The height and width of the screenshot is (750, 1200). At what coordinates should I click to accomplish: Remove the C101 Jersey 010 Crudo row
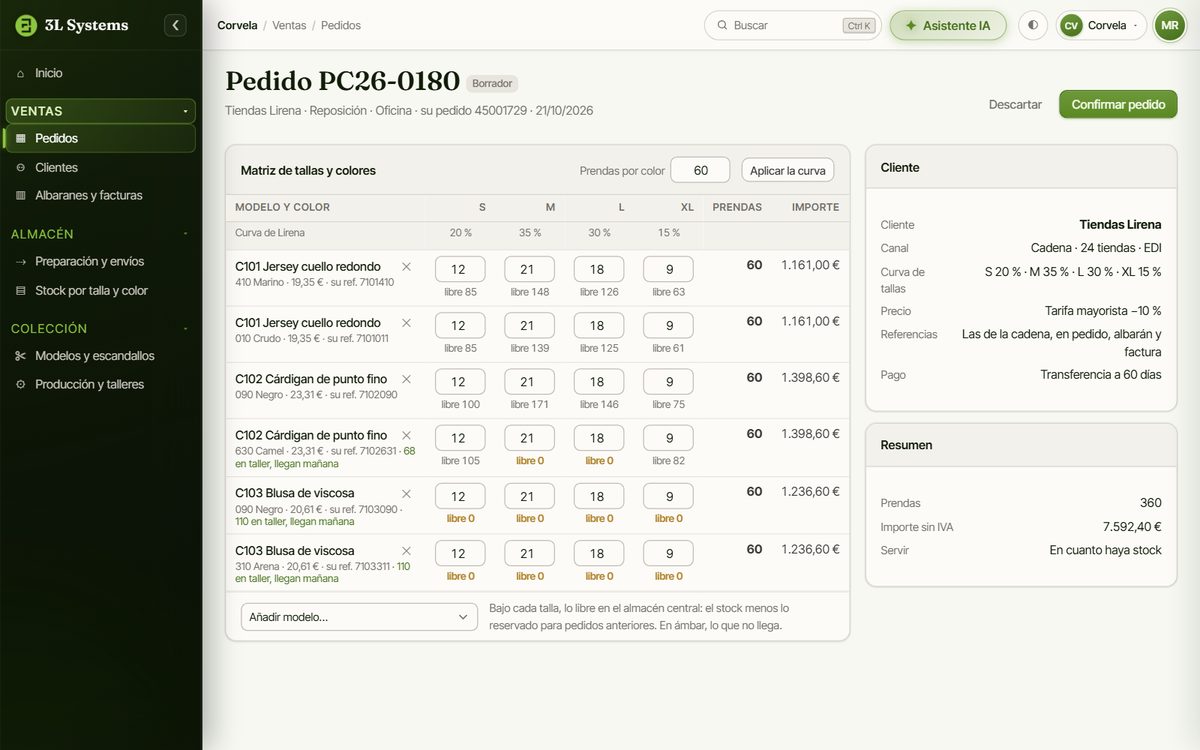pyautogui.click(x=406, y=323)
